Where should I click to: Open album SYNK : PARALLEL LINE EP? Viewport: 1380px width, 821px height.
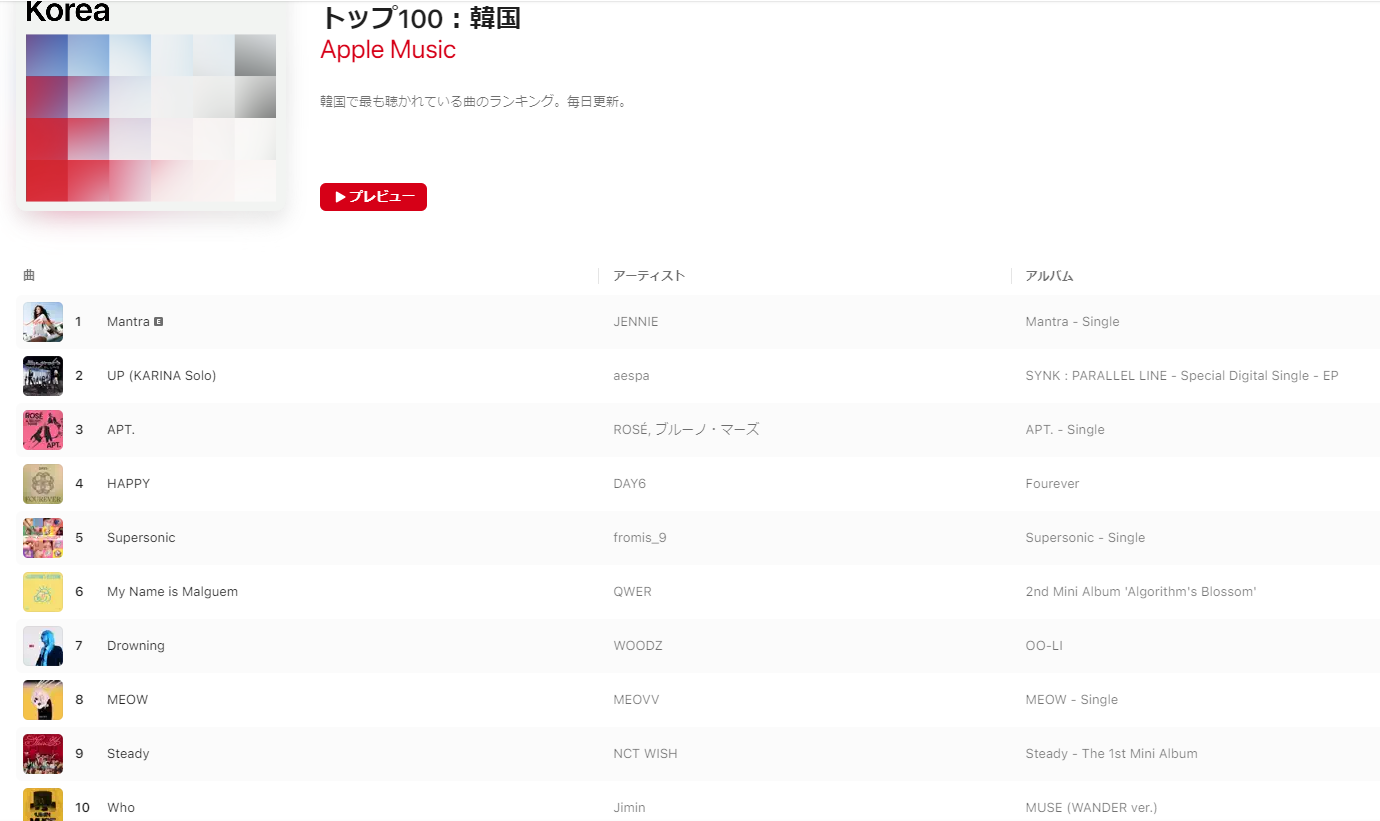pos(1182,376)
